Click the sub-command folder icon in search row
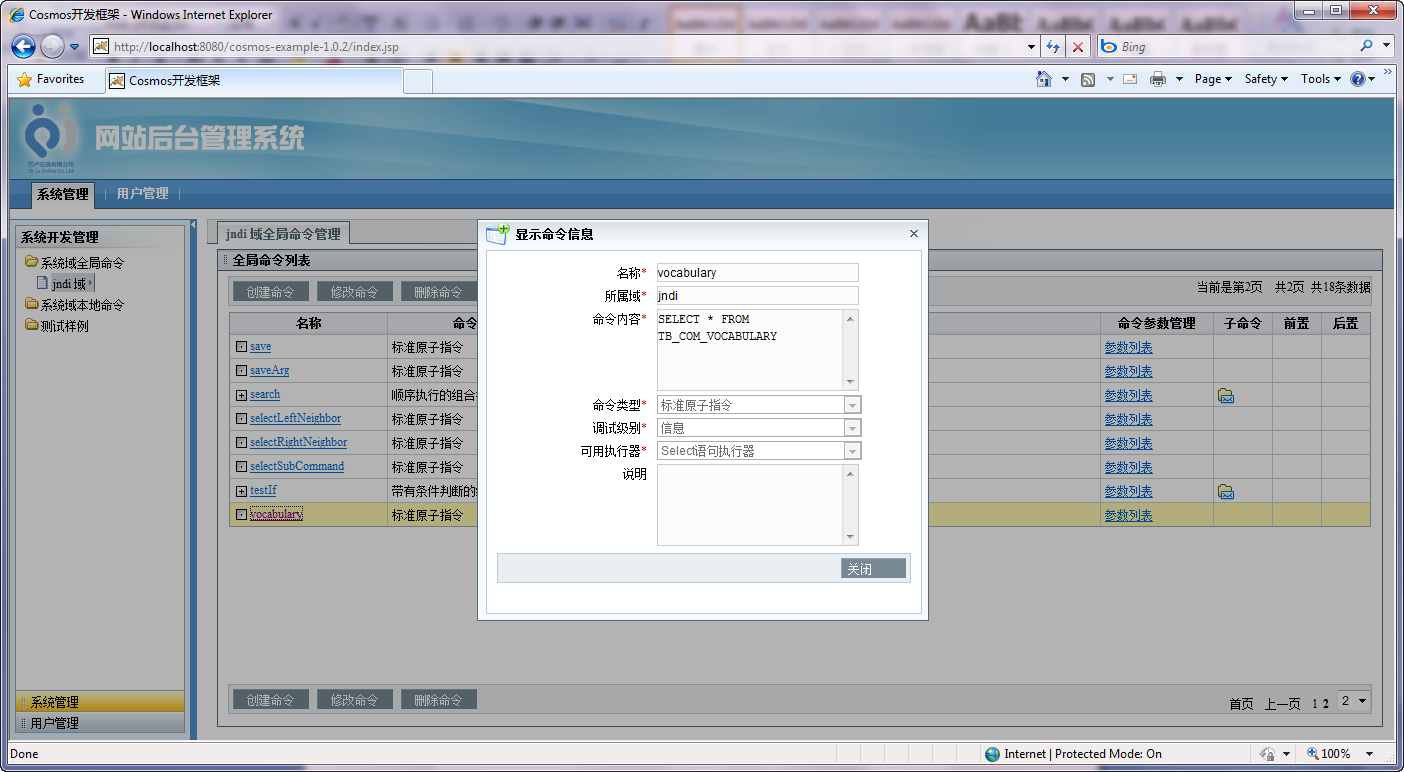Viewport: 1404px width, 772px height. (1225, 396)
